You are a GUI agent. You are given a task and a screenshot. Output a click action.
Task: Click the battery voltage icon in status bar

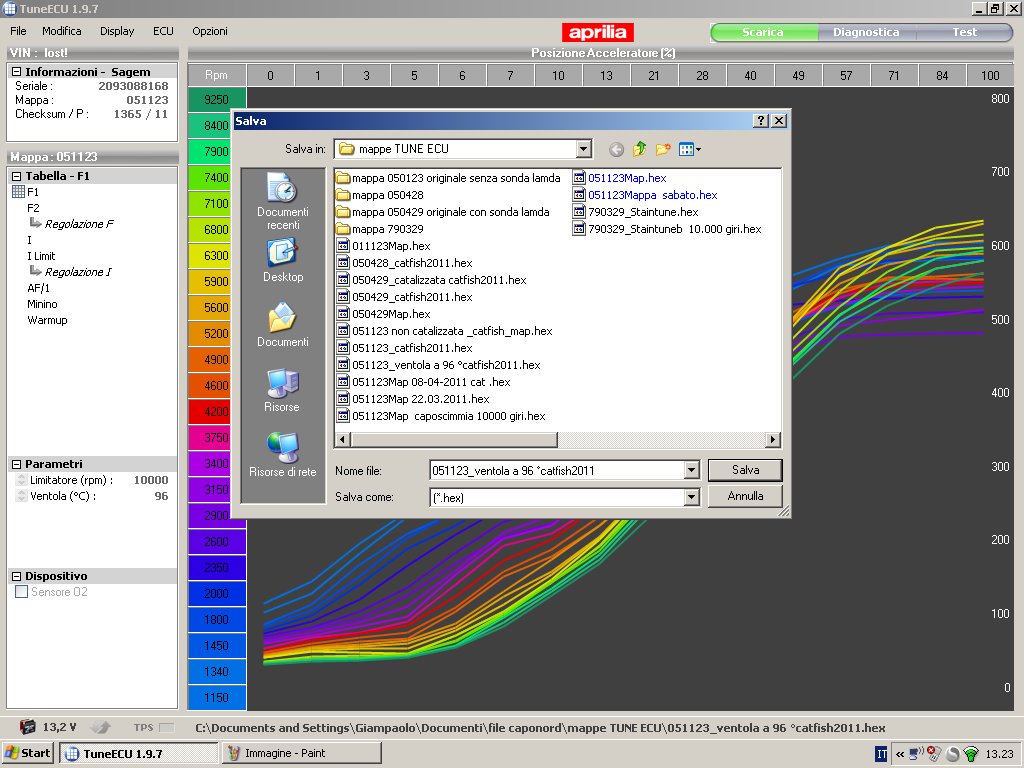[x=27, y=727]
